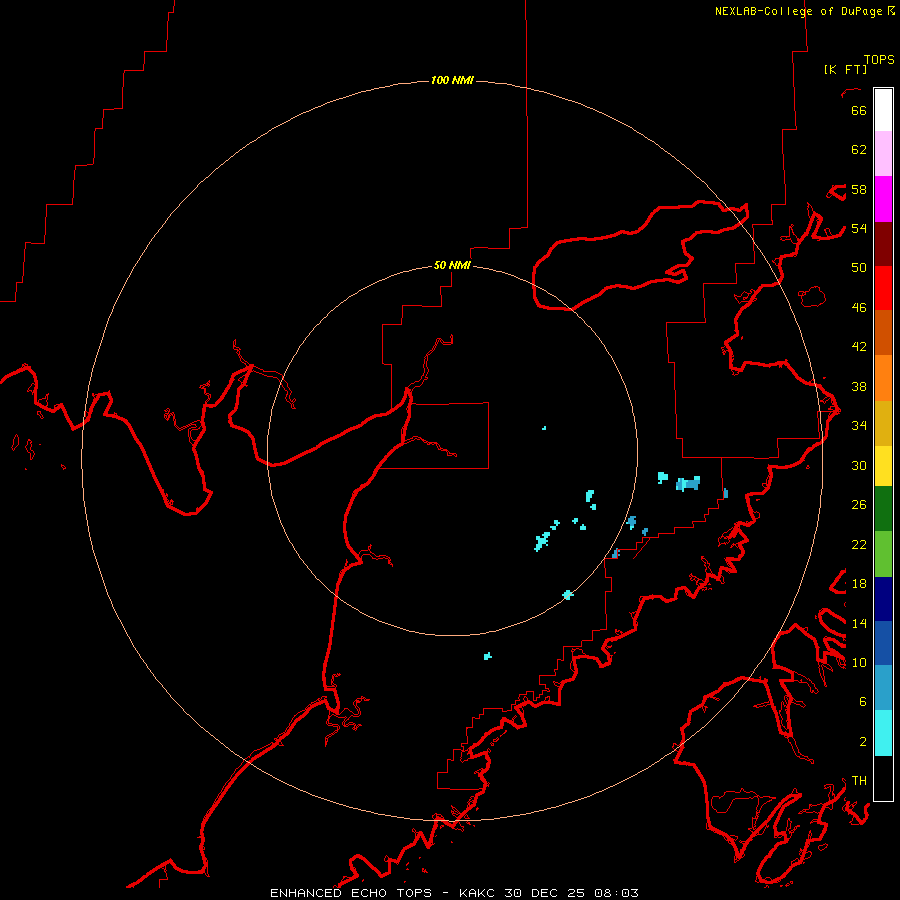
Task: Click the dark green 30 kft swatch
Action: click(x=883, y=509)
